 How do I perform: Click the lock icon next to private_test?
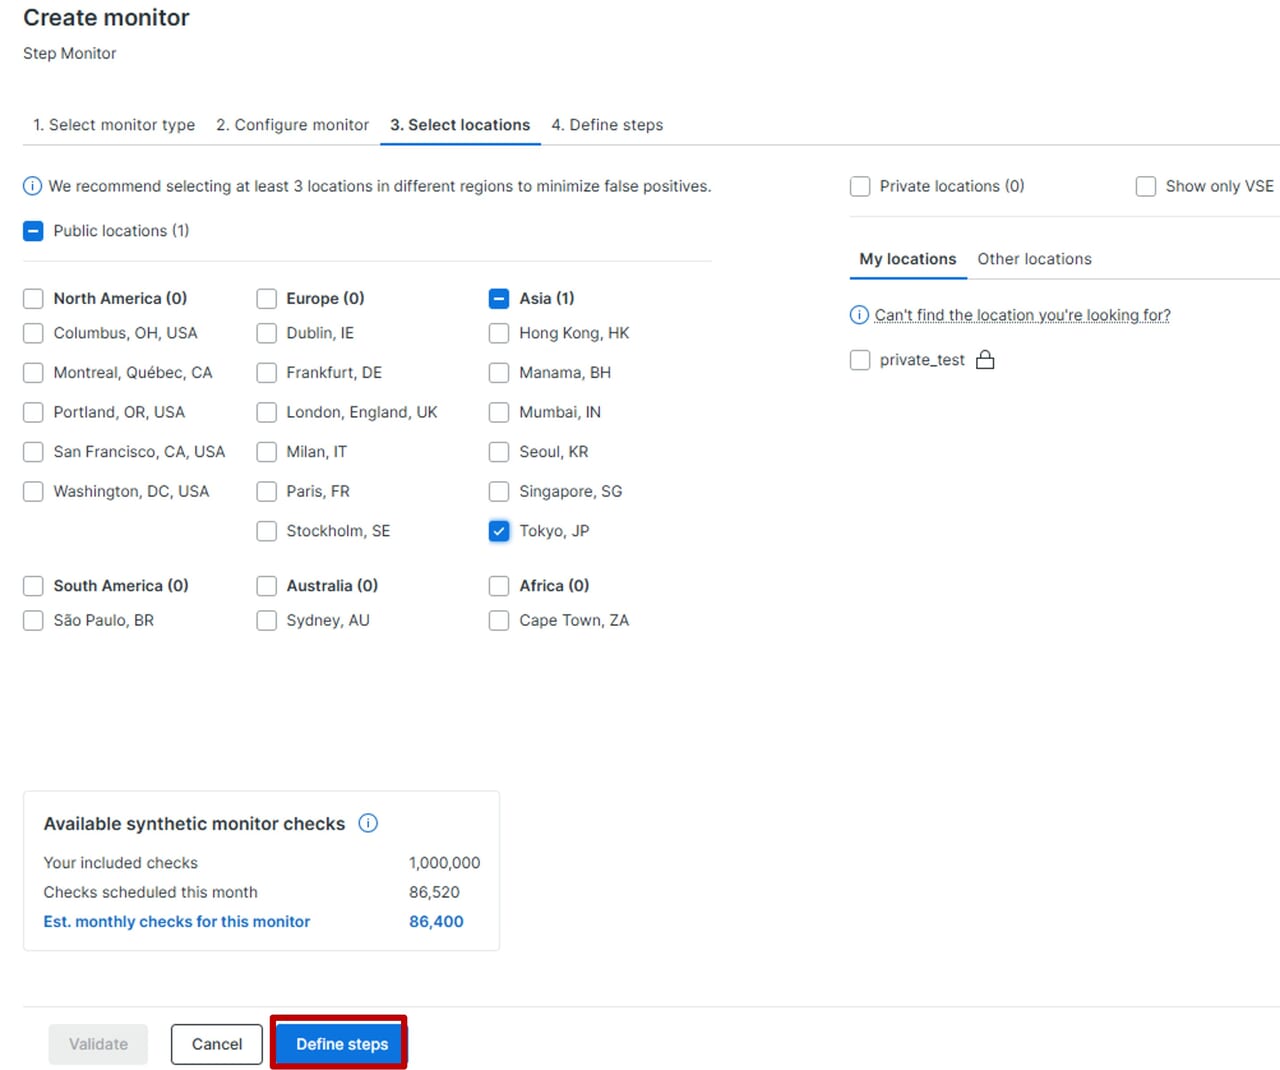click(x=985, y=360)
